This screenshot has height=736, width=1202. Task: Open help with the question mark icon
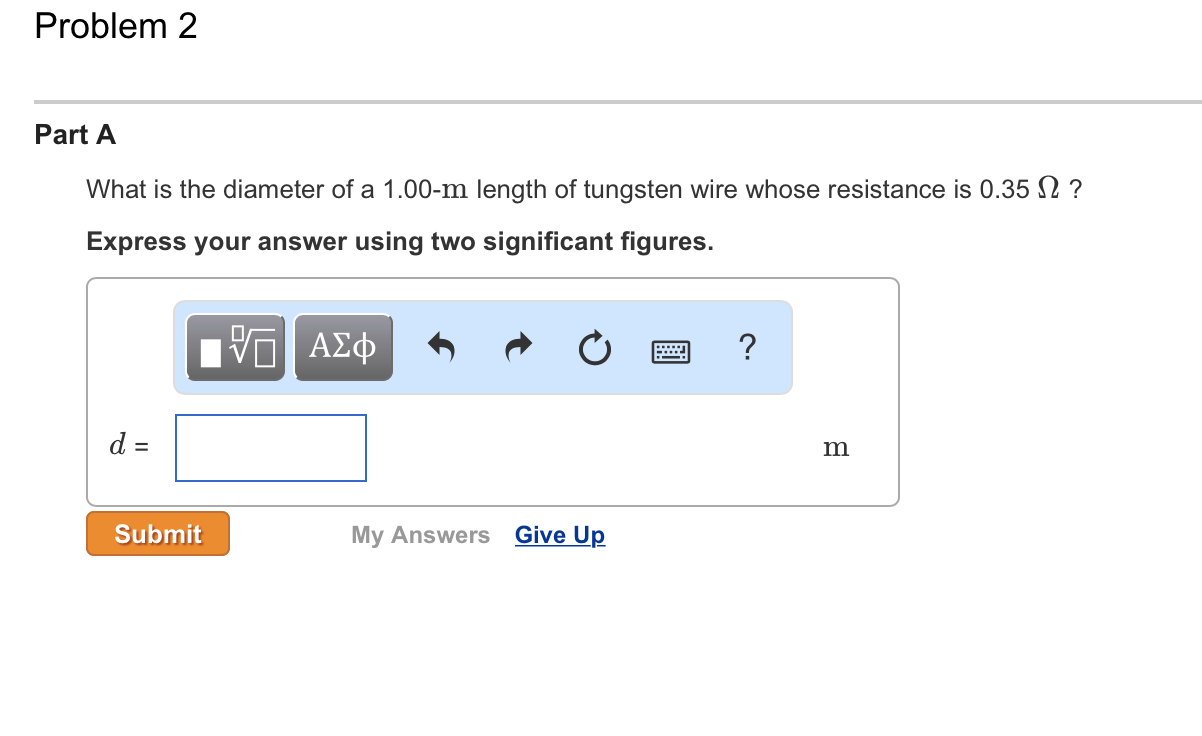tap(747, 348)
